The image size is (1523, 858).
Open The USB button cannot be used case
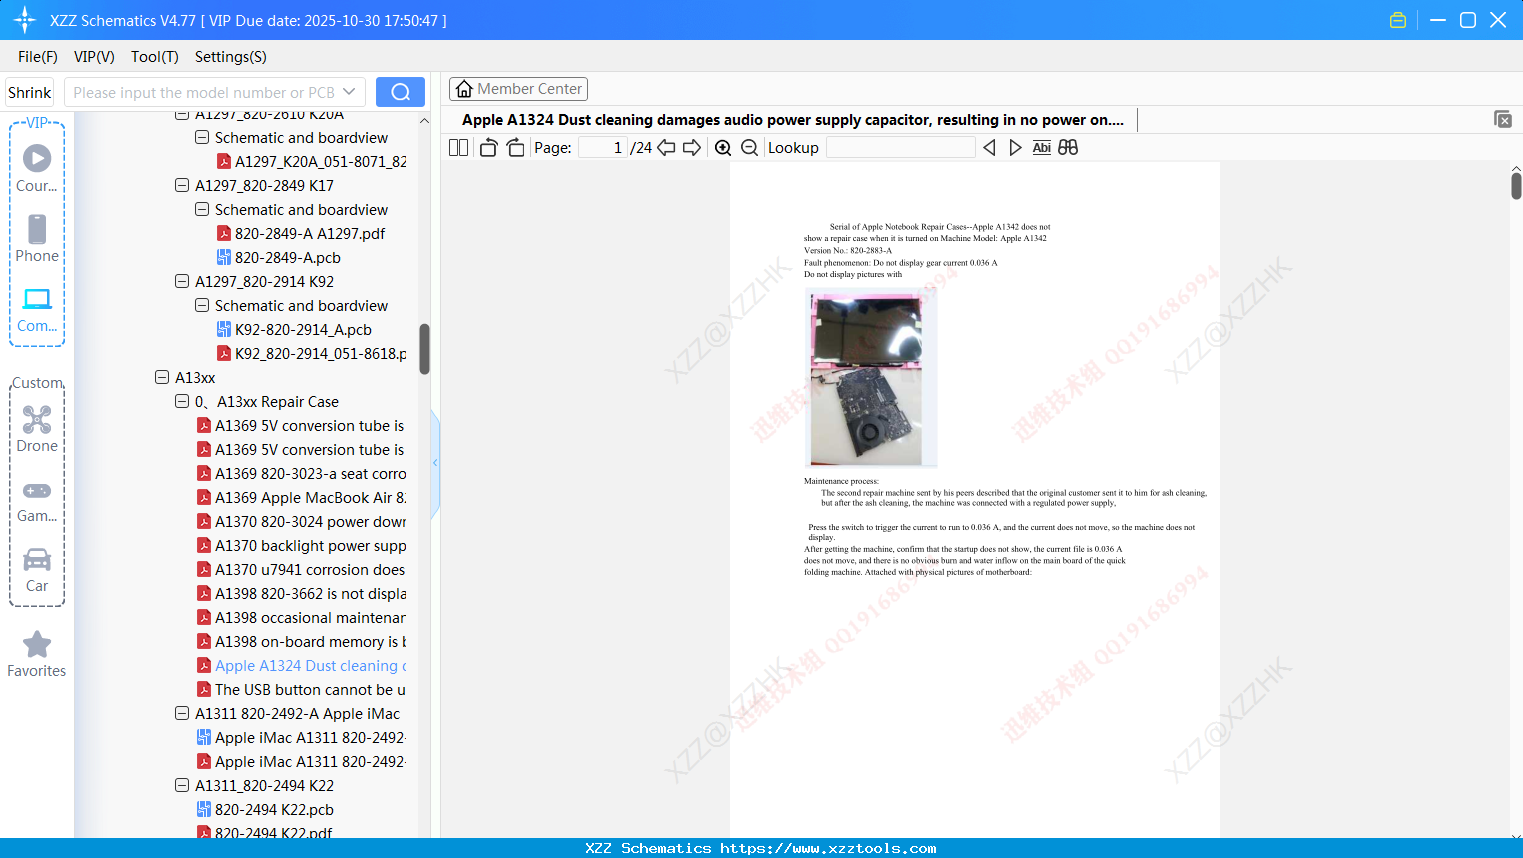[x=302, y=690]
